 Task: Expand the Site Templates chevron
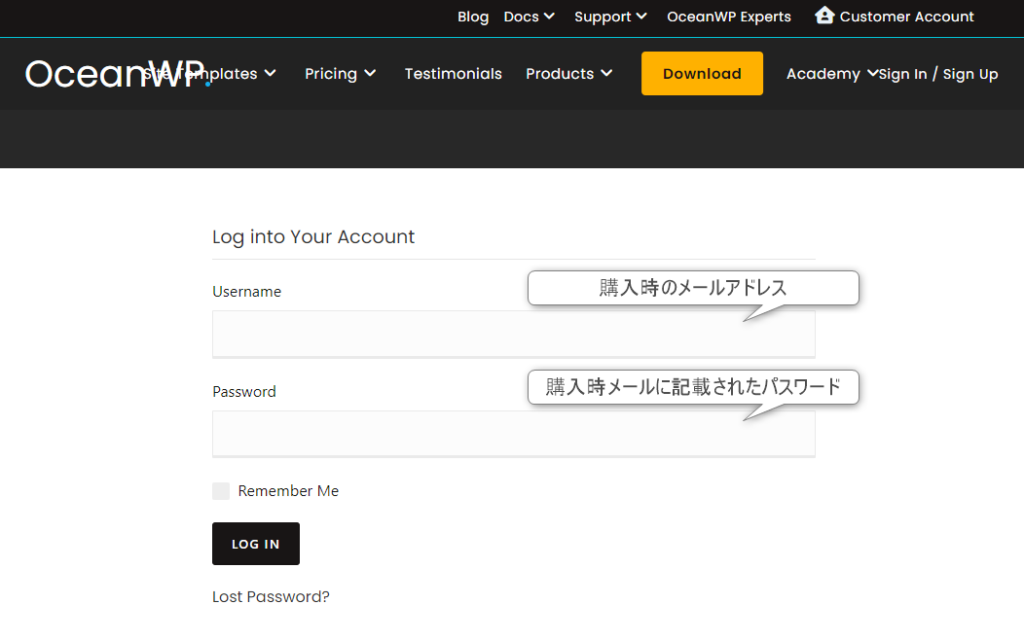(x=270, y=74)
